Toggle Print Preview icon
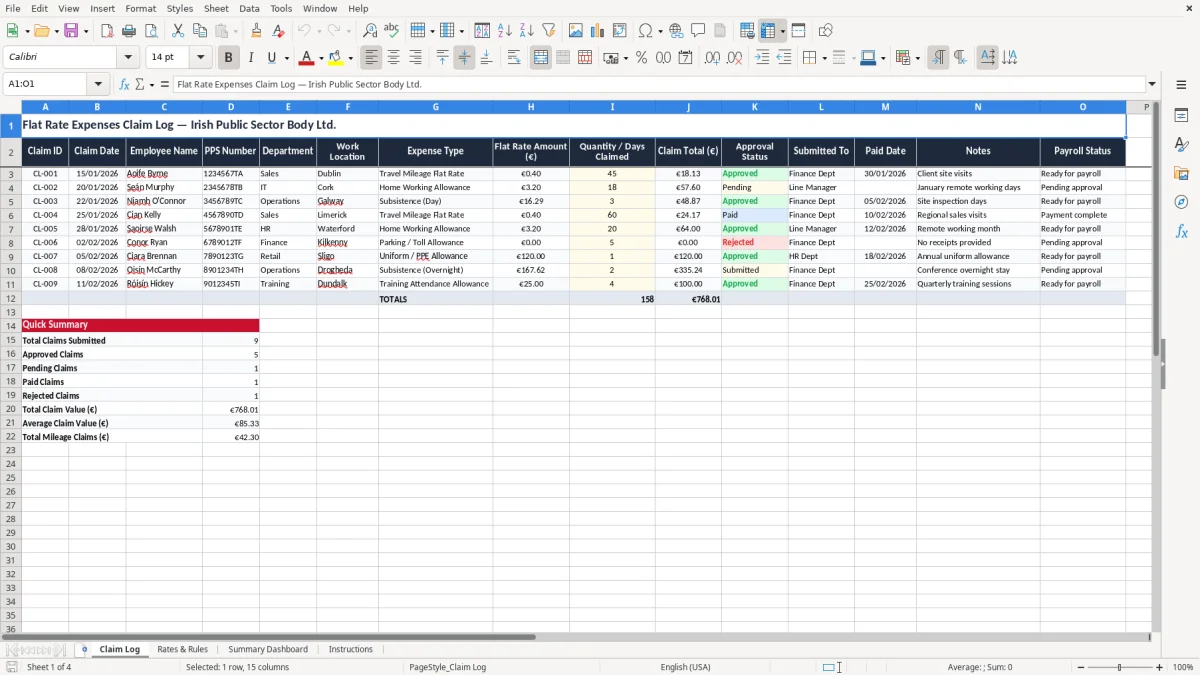Image resolution: width=1200 pixels, height=675 pixels. coord(150,31)
